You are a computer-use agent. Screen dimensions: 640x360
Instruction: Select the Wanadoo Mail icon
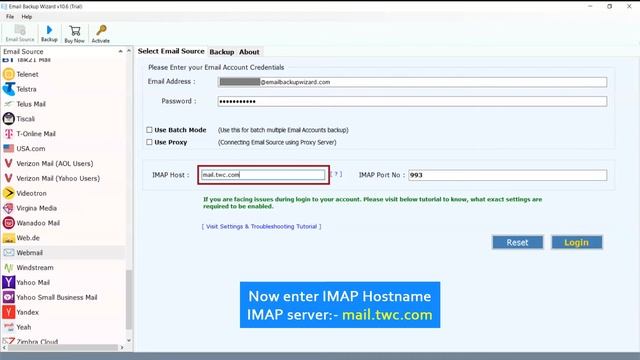pyautogui.click(x=9, y=223)
